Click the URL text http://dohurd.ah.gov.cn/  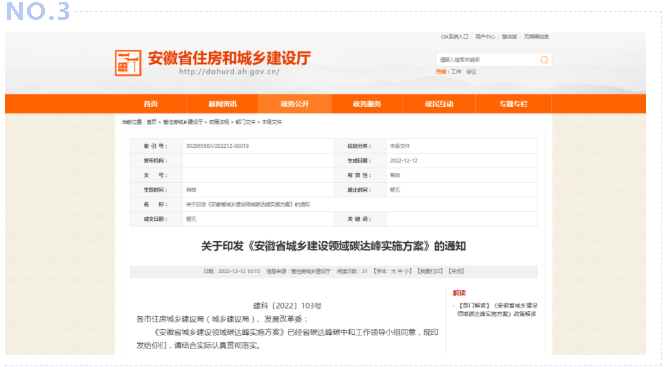(229, 71)
